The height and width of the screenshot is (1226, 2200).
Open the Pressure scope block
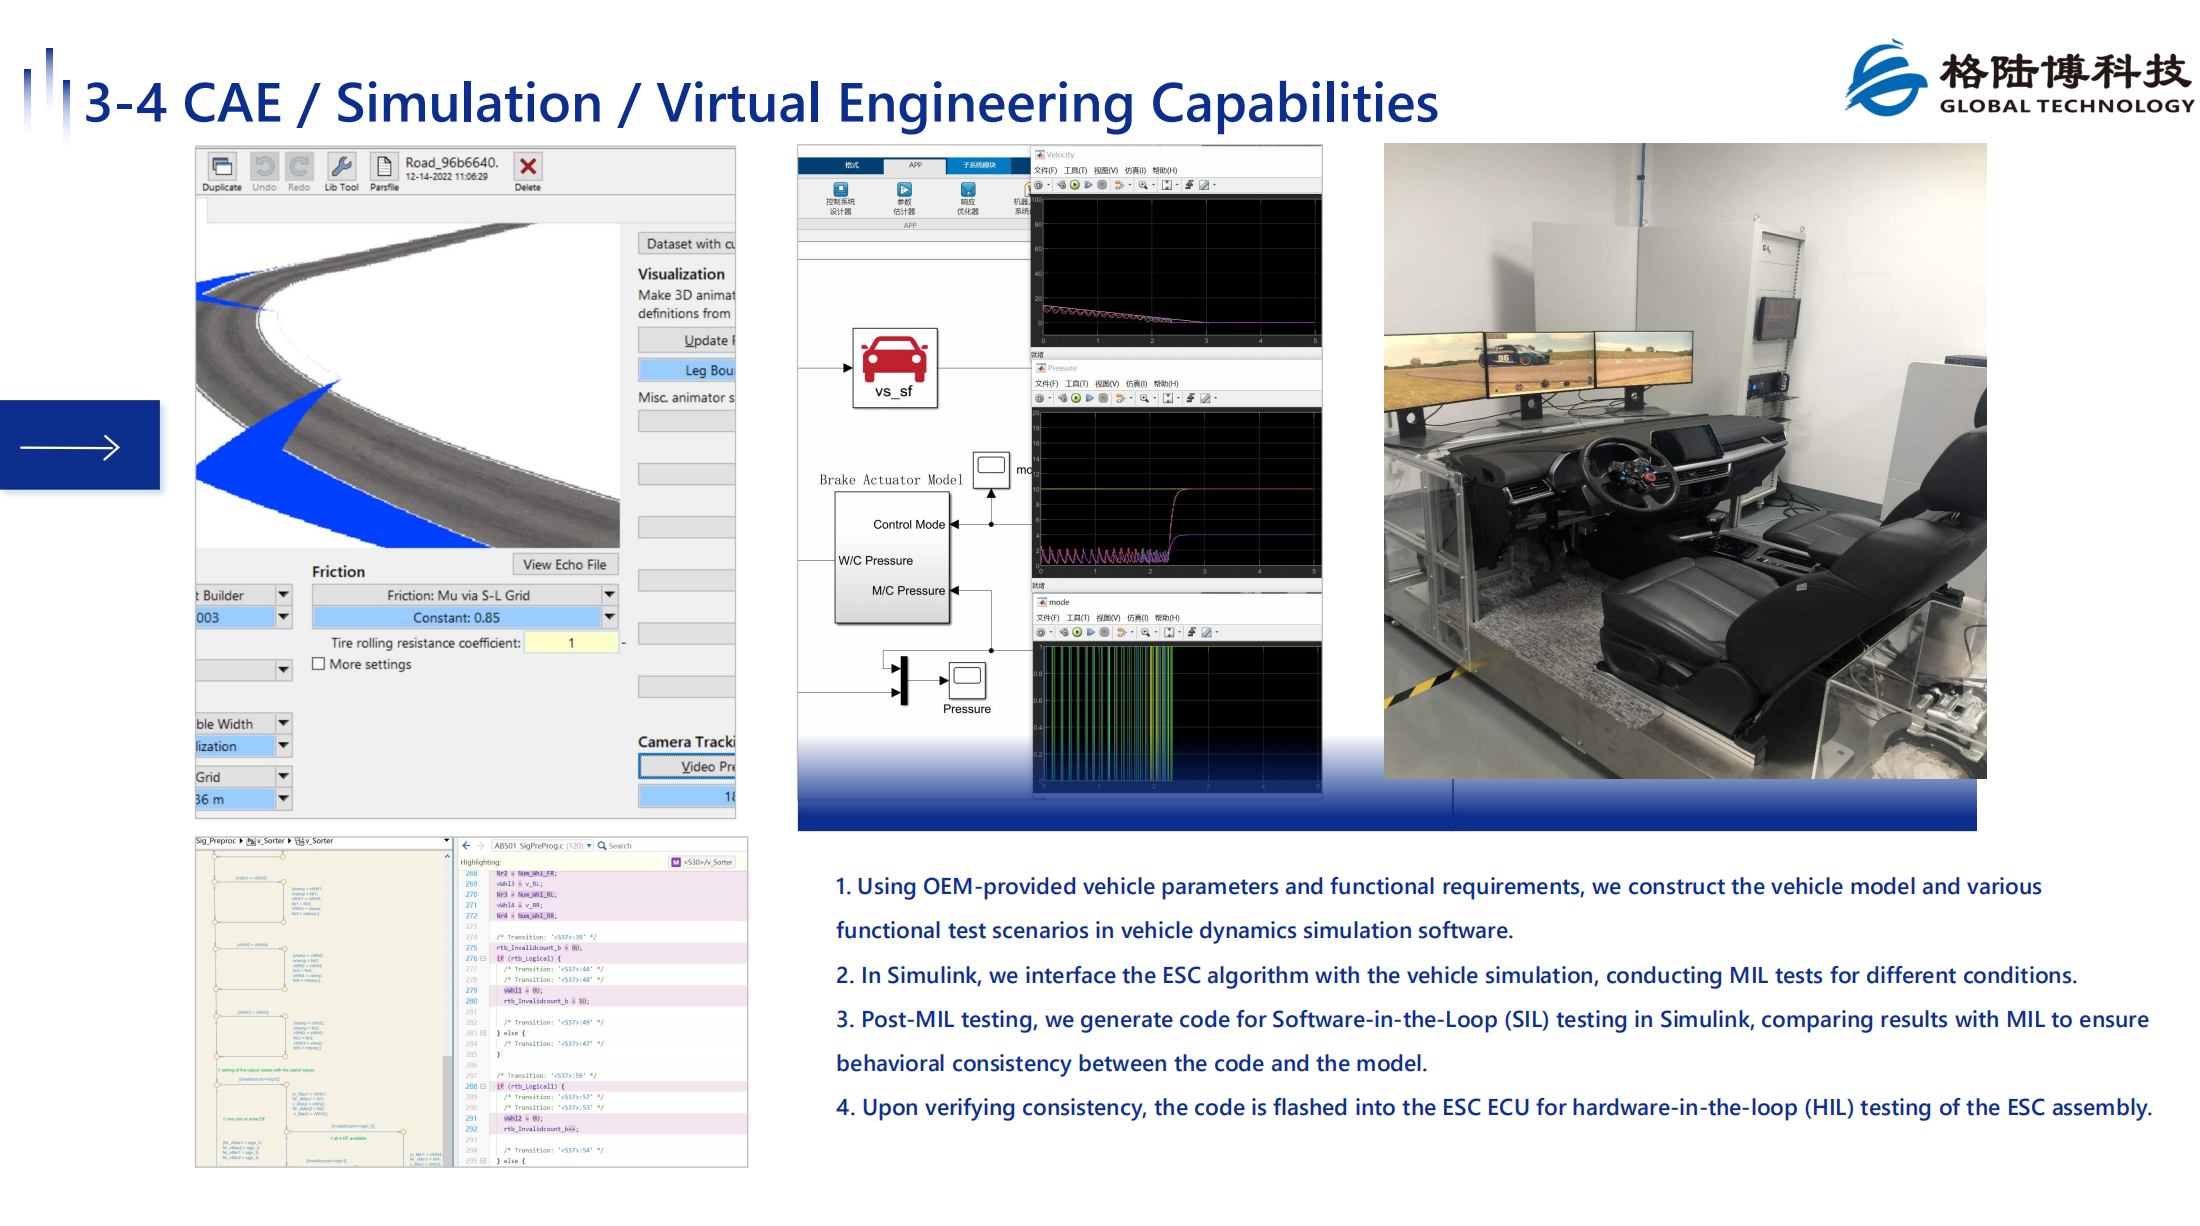pos(967,680)
